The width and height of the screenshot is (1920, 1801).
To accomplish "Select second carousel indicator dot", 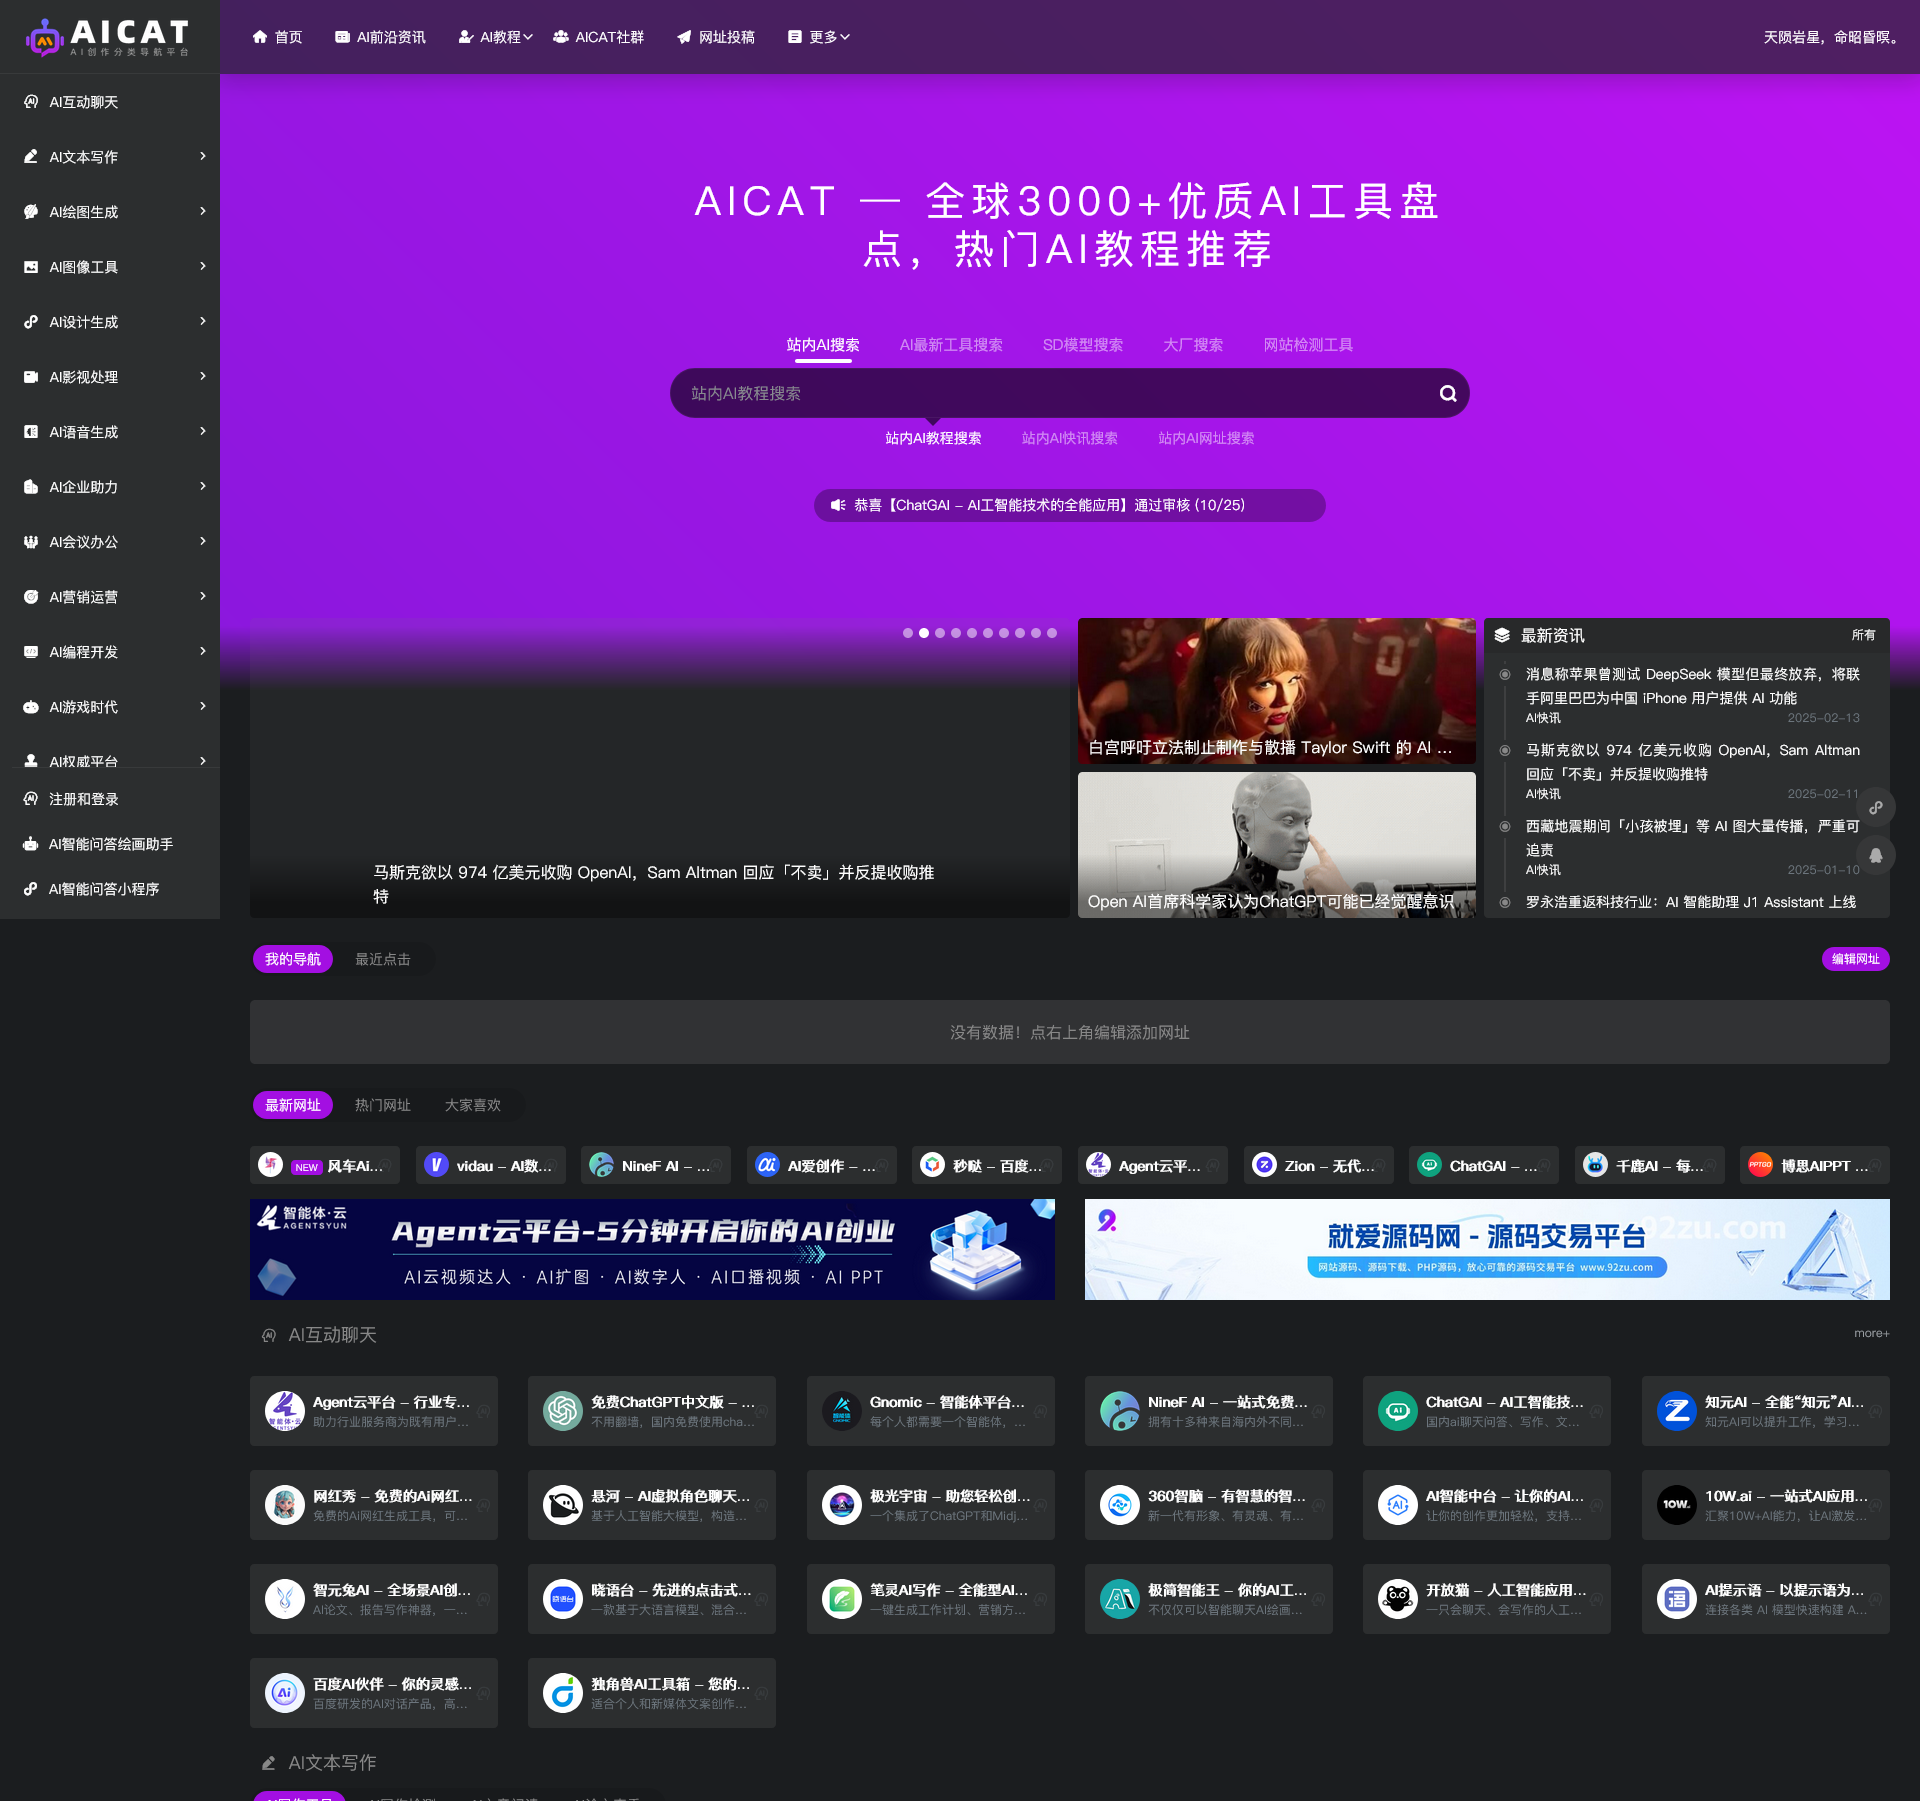I will coord(924,633).
